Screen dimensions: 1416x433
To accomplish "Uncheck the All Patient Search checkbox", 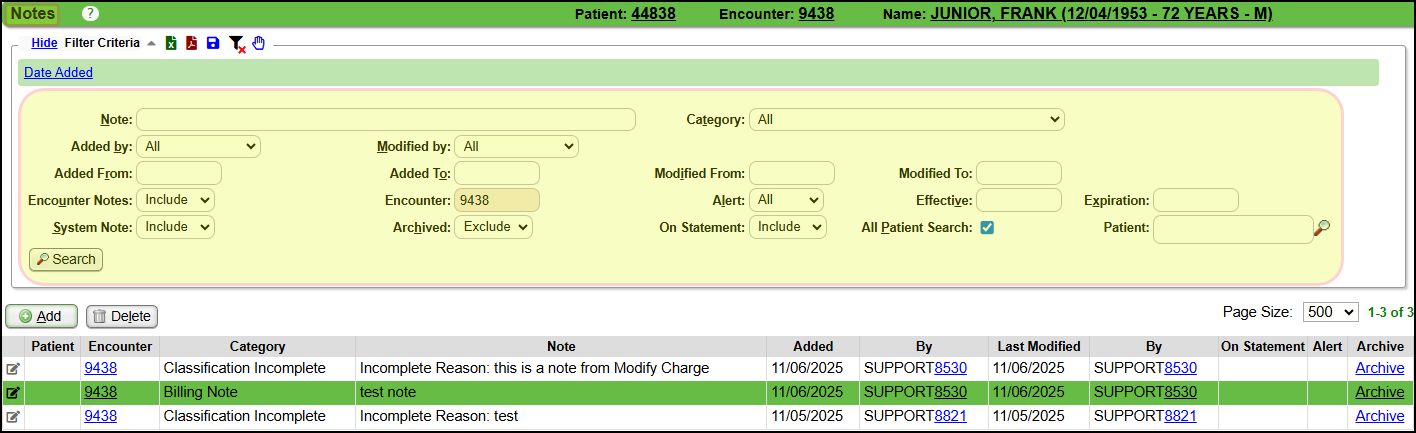I will pyautogui.click(x=987, y=227).
